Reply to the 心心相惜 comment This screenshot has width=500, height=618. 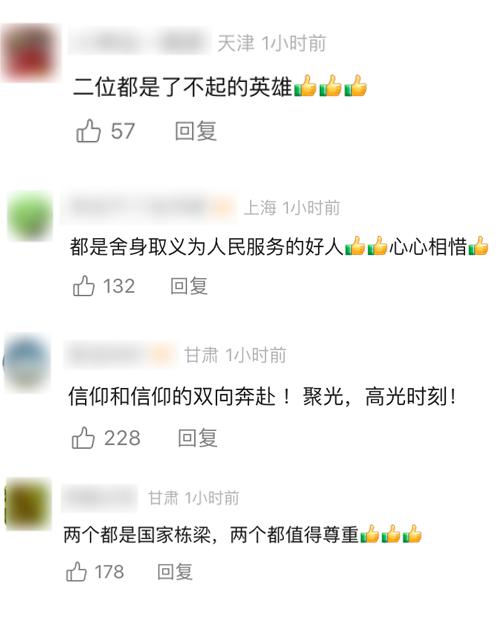[189, 286]
